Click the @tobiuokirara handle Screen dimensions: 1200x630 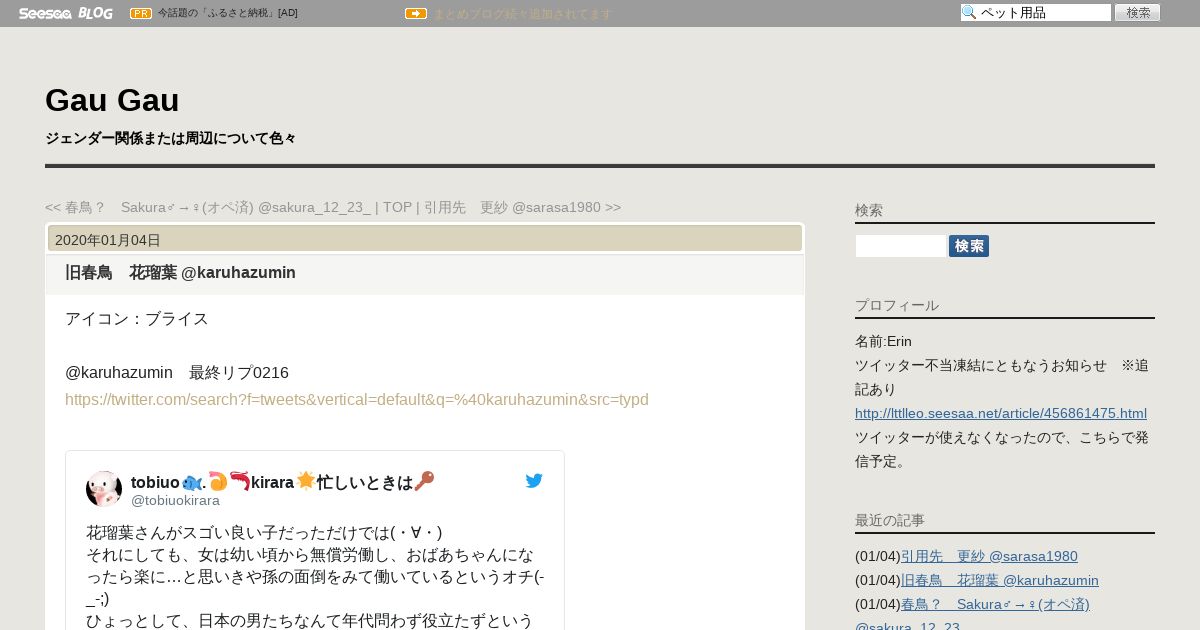coord(175,500)
